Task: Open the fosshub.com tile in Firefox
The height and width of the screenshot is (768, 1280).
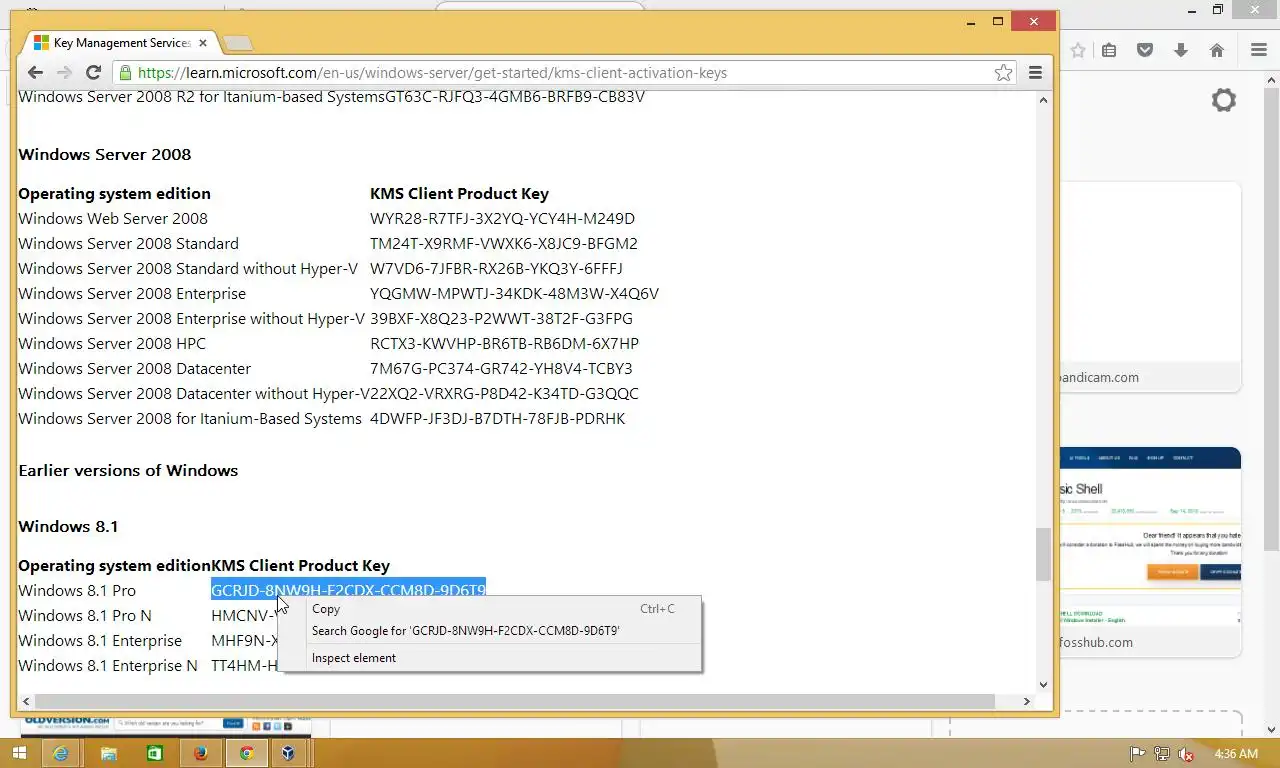Action: pyautogui.click(x=1150, y=552)
